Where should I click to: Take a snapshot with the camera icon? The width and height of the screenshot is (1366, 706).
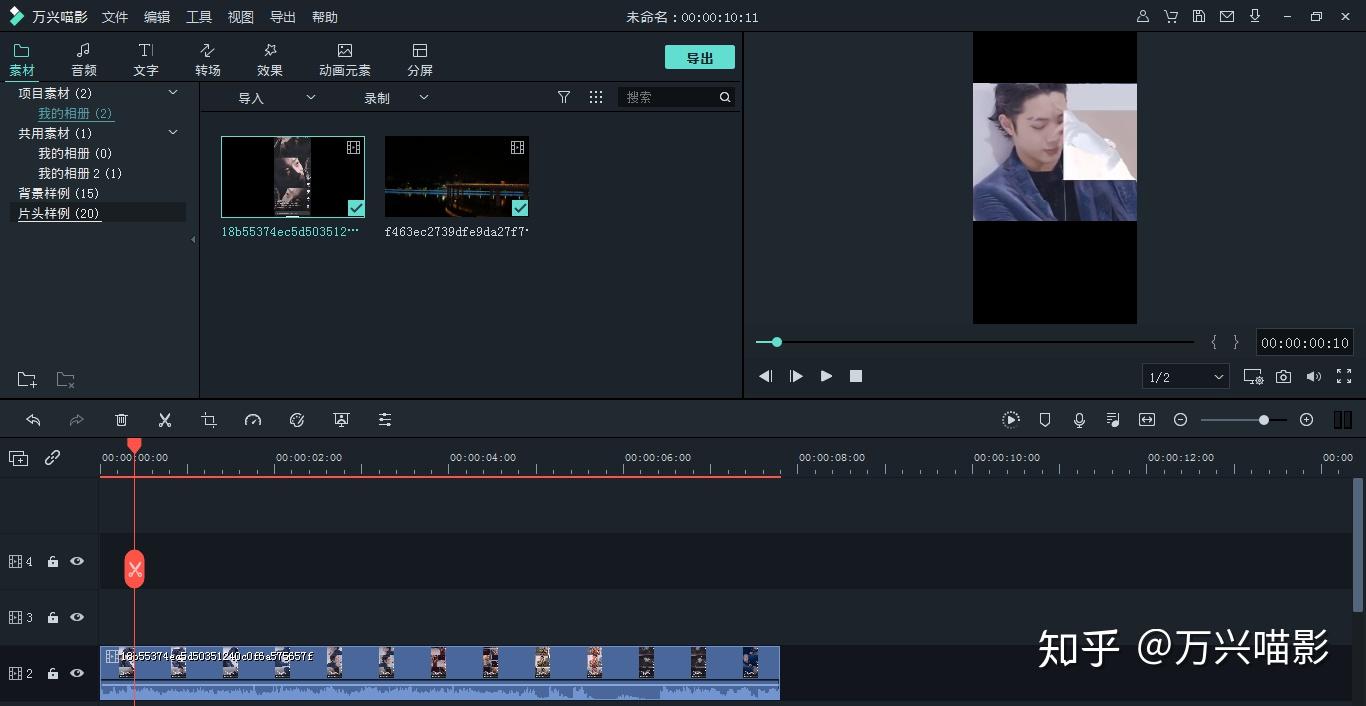click(x=1284, y=376)
